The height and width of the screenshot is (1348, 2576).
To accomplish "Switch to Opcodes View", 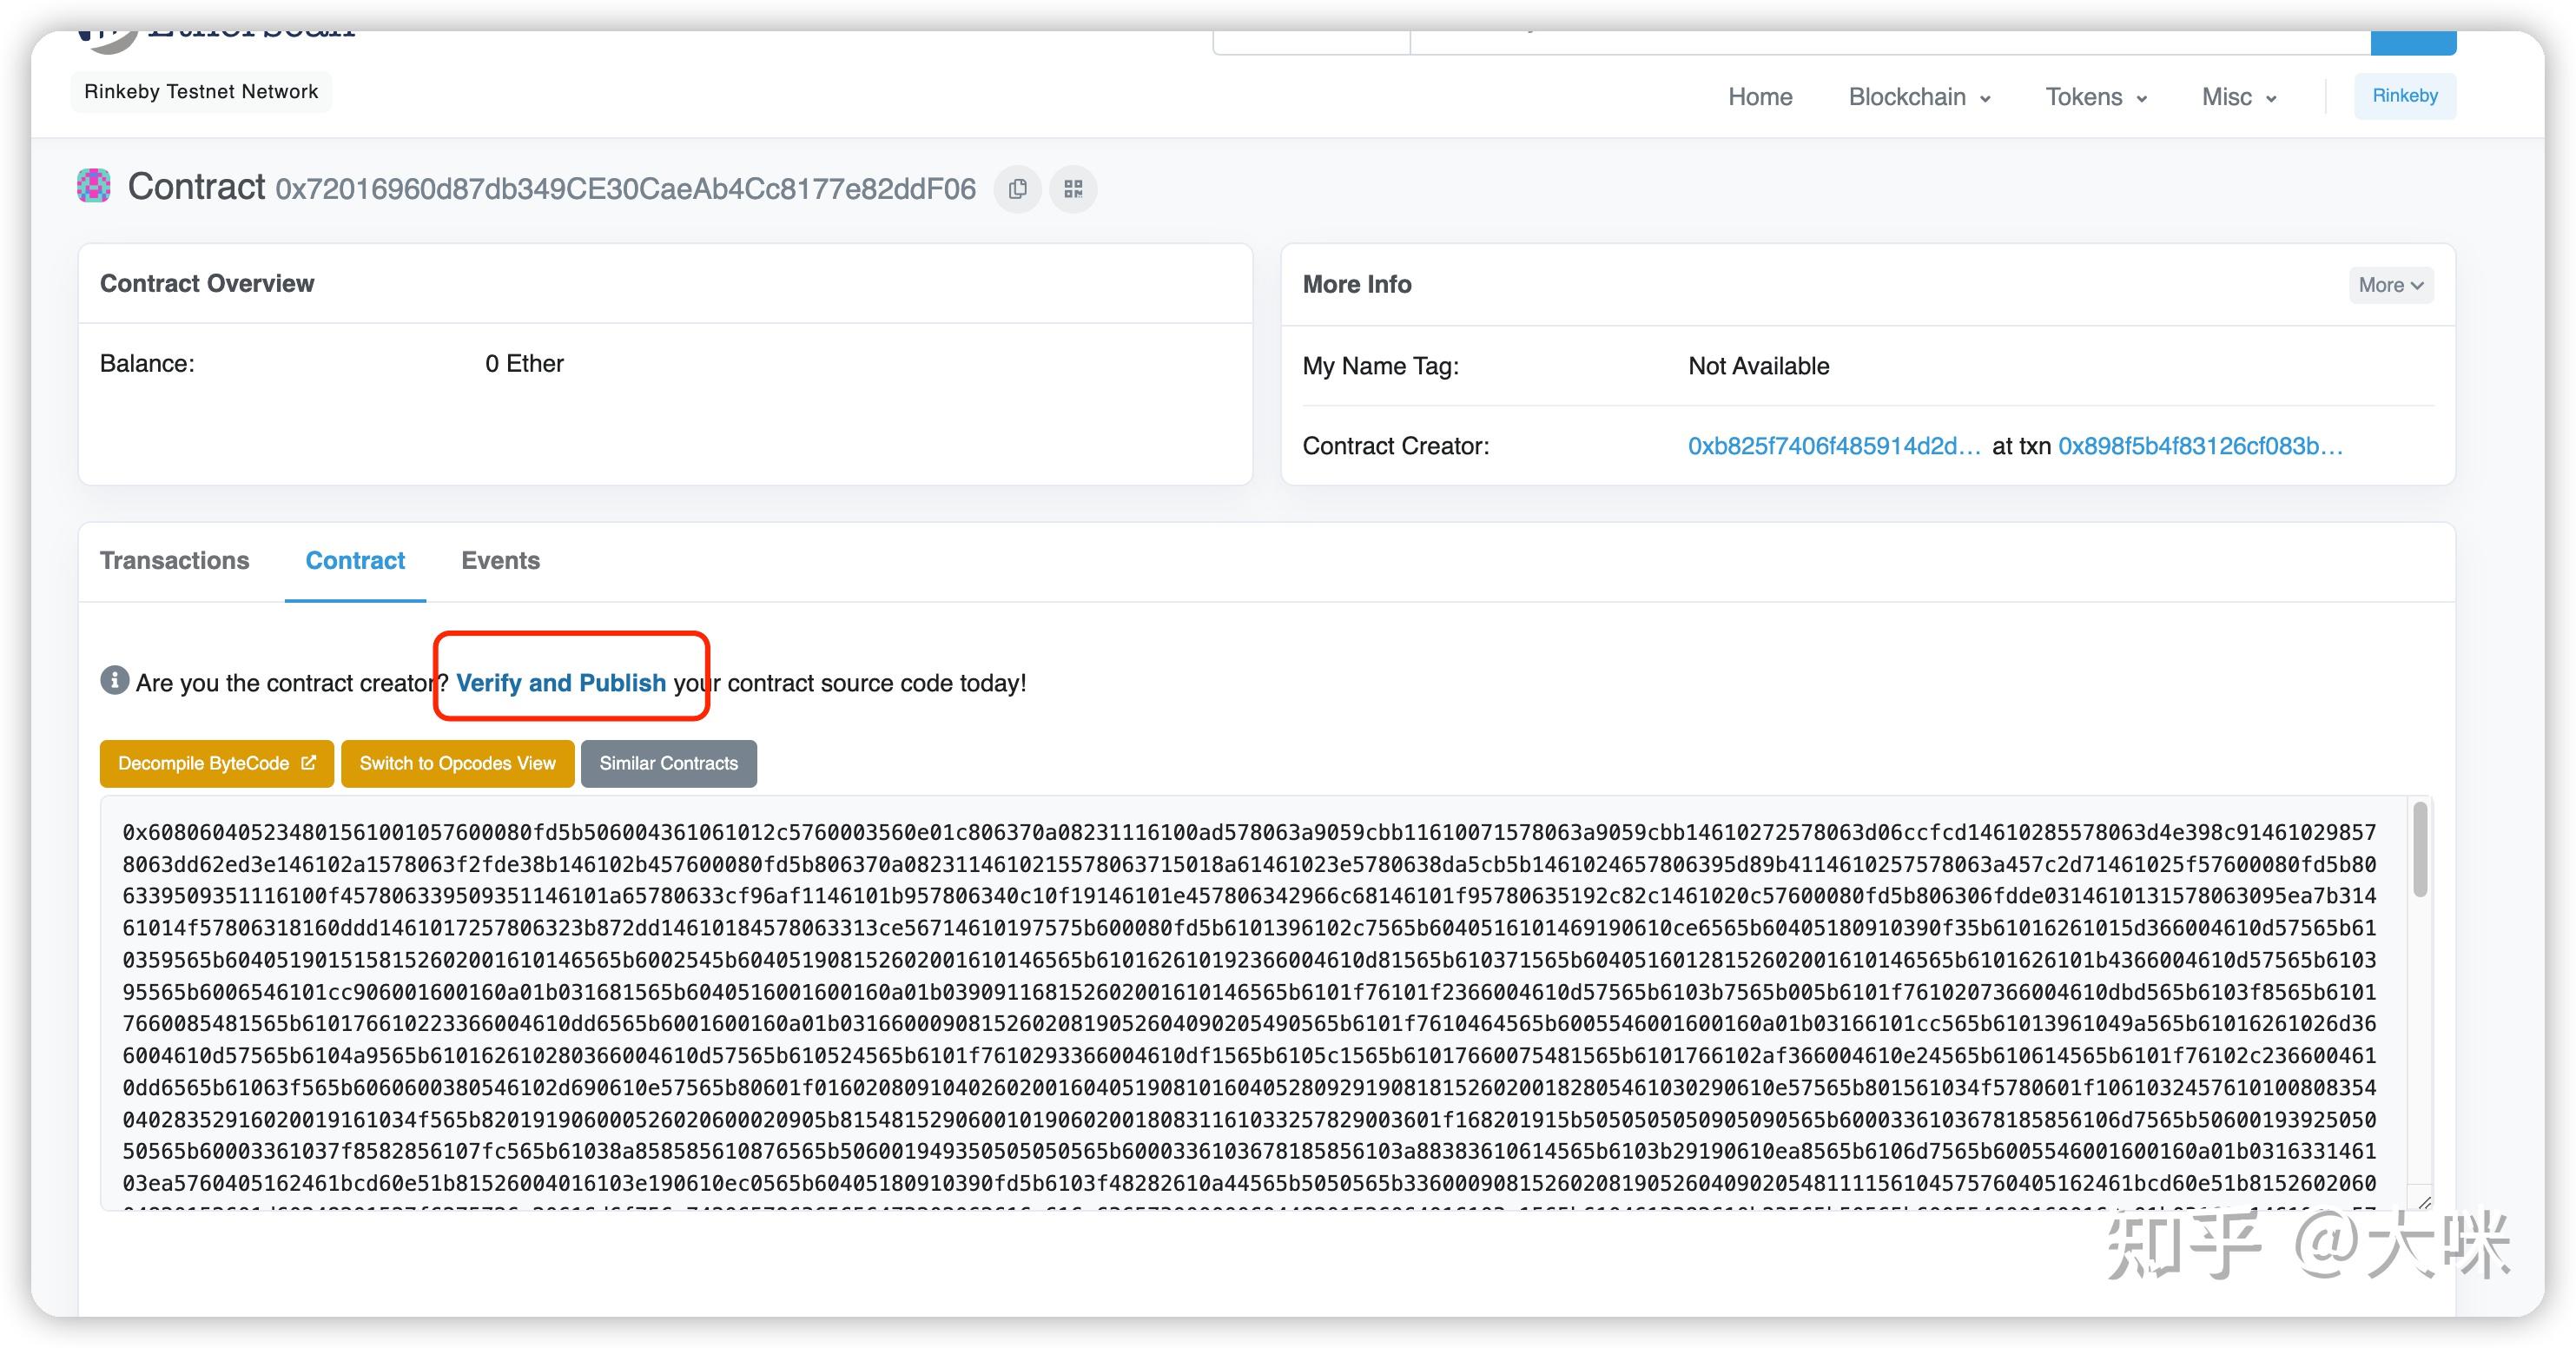I will (x=457, y=763).
